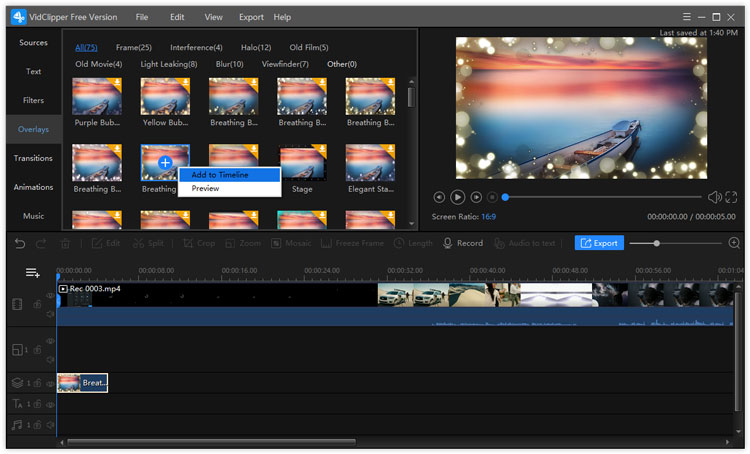This screenshot has height=454, width=750.
Task: Switch to the Filters sidebar tab
Action: click(x=33, y=100)
